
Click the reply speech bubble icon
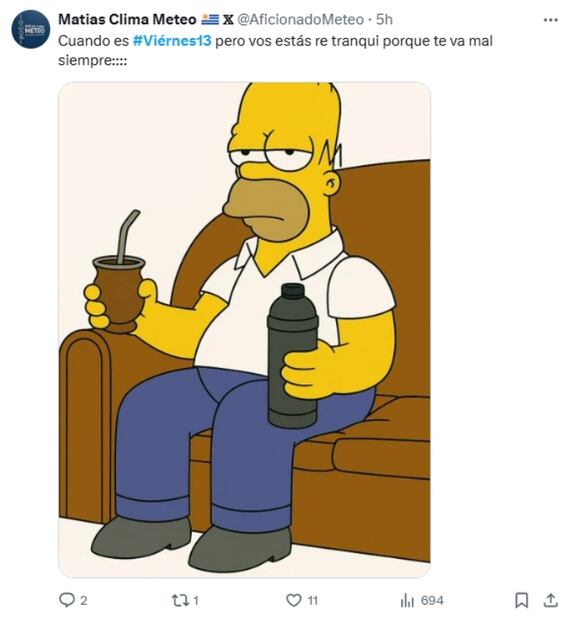66,600
